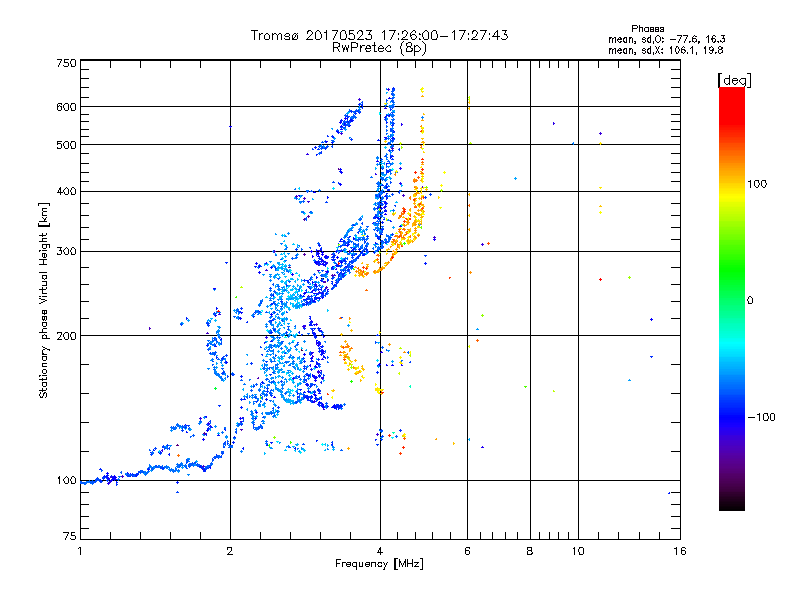Click the y-axis tick label "750"

(66, 63)
